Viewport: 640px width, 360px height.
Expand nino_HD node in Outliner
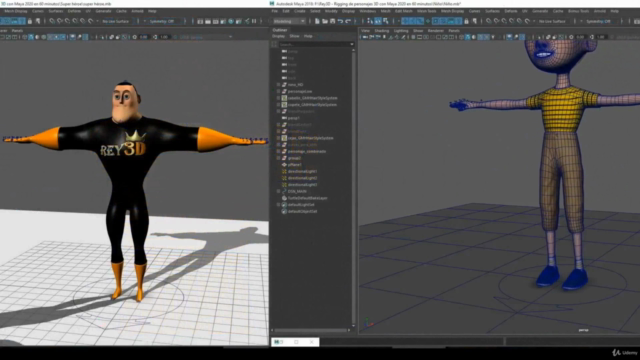tap(278, 84)
